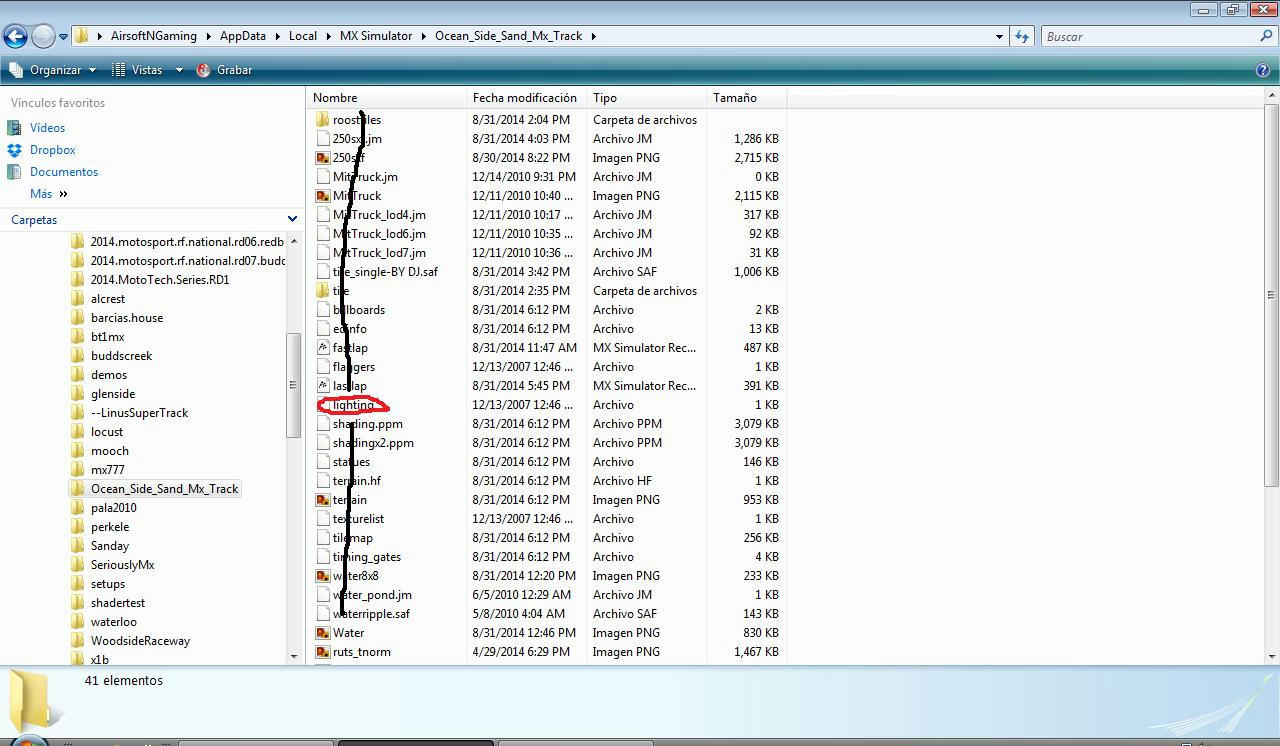
Task: Open the Dropbox favorite link icon
Action: pos(14,150)
